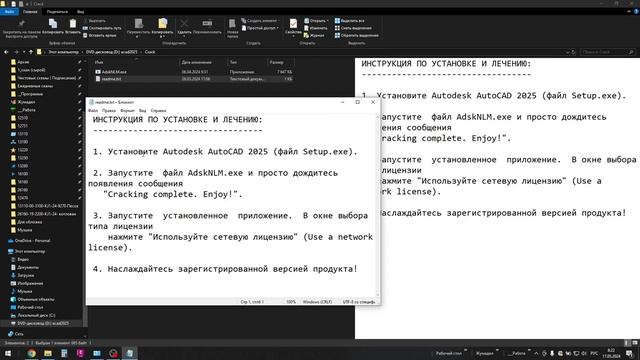The image size is (640, 360).
Task: Select Локальный диск (C:) in navigation pane
Action: tap(36, 316)
